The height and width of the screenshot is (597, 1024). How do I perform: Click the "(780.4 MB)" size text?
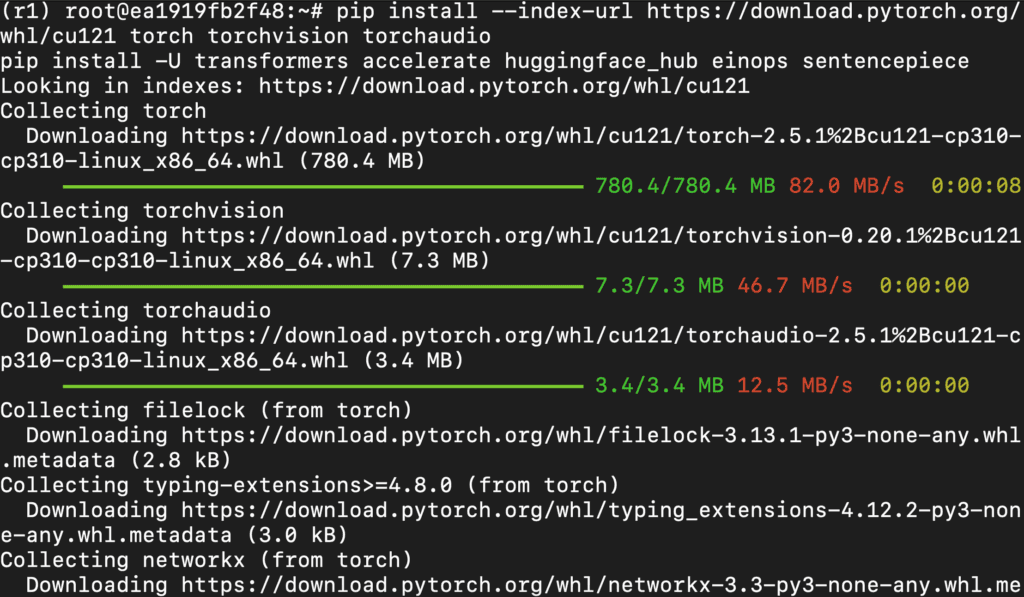click(x=362, y=161)
